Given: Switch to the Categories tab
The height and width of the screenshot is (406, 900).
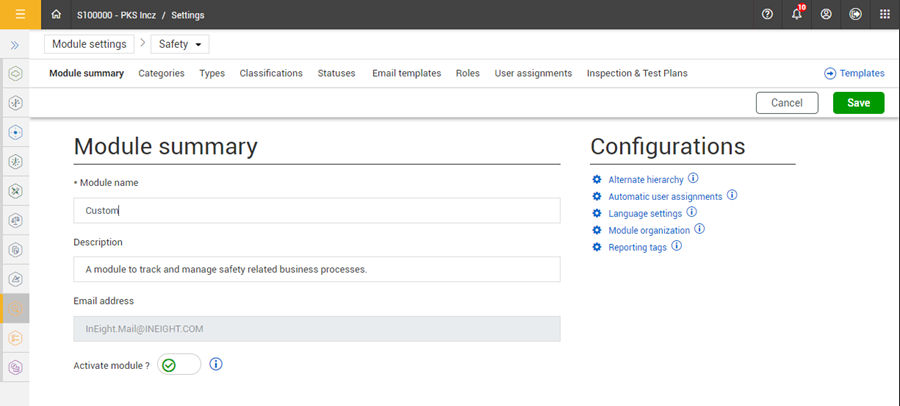Looking at the screenshot, I should (x=161, y=73).
